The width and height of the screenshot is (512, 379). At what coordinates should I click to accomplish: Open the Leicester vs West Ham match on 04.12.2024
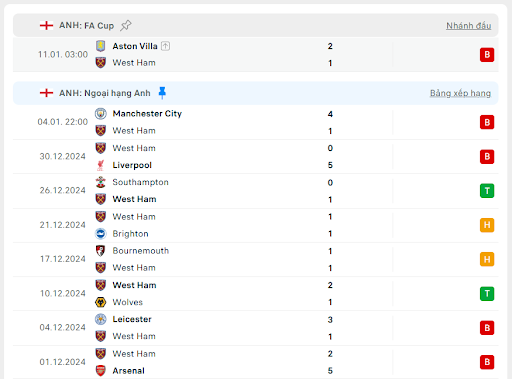(x=256, y=328)
